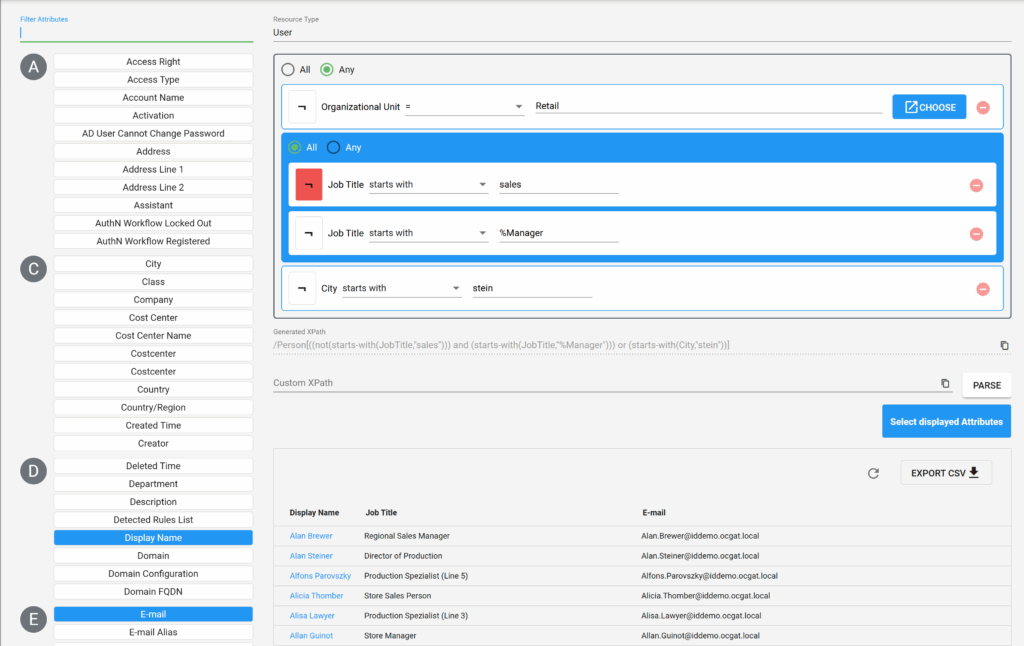Open operator dropdown for City condition

(402, 288)
